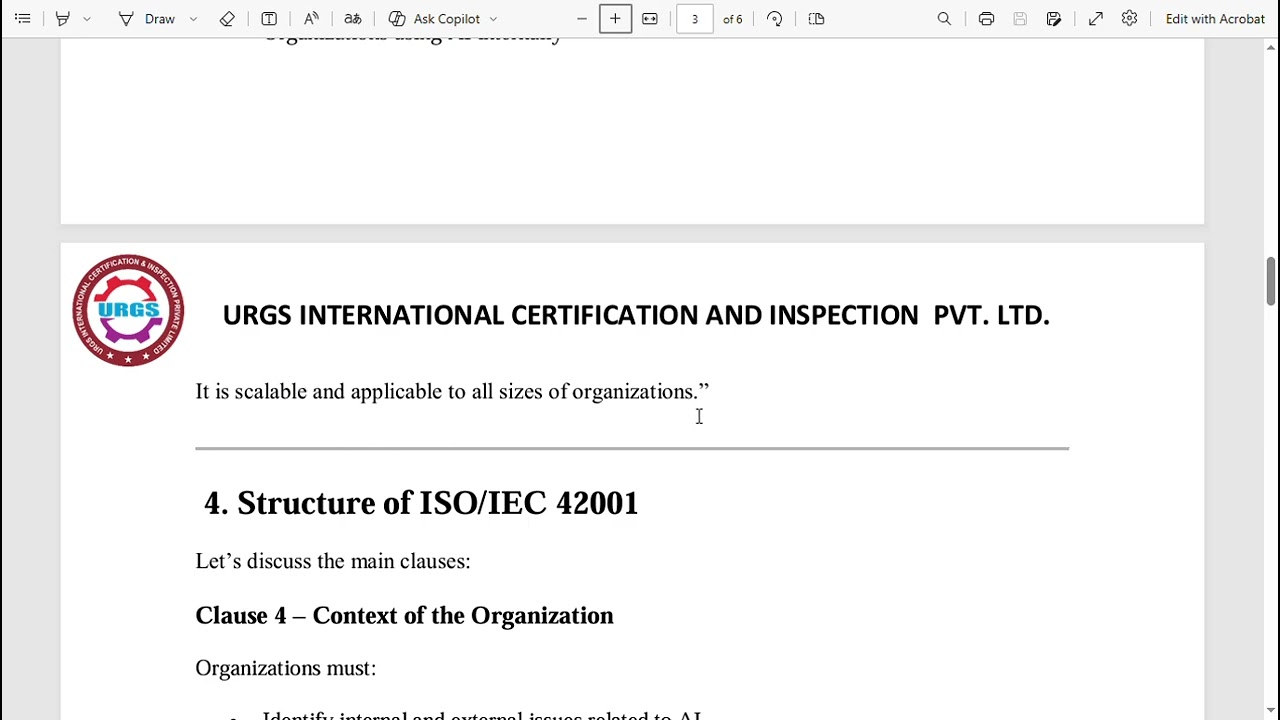Switch page view layout
Viewport: 1280px width, 720px height.
click(x=816, y=19)
